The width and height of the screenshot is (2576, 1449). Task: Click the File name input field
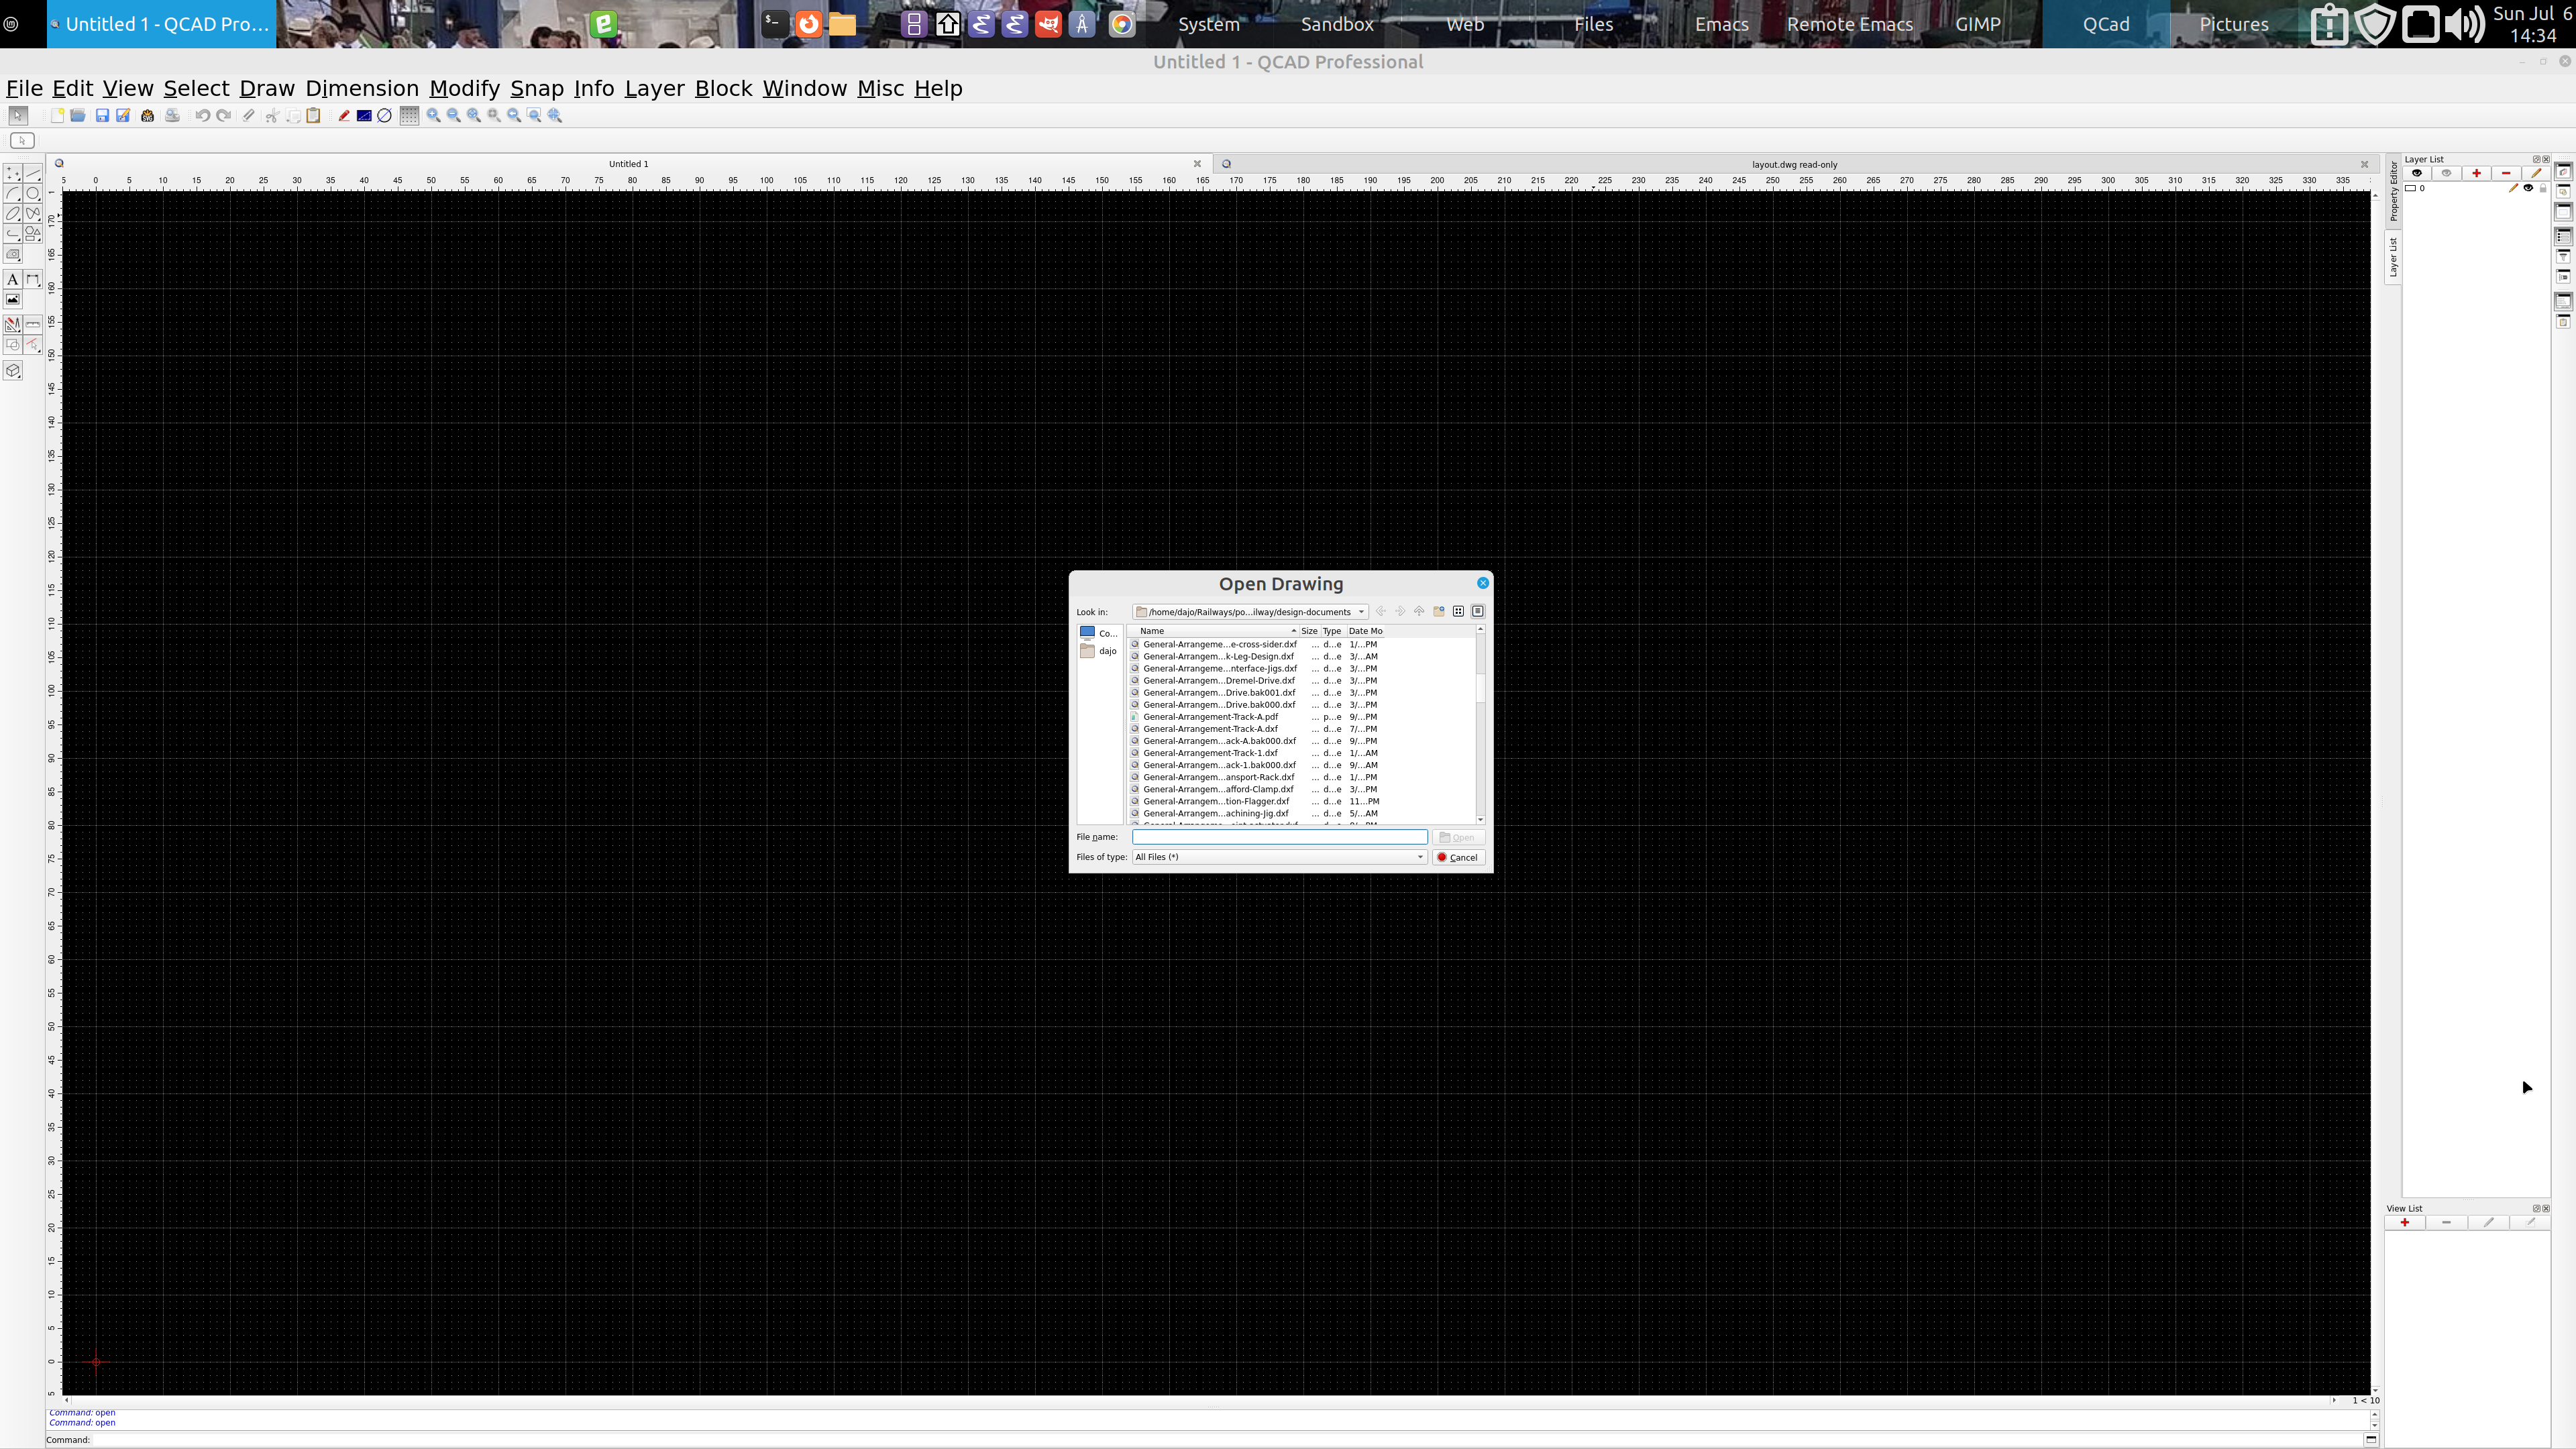click(1280, 837)
